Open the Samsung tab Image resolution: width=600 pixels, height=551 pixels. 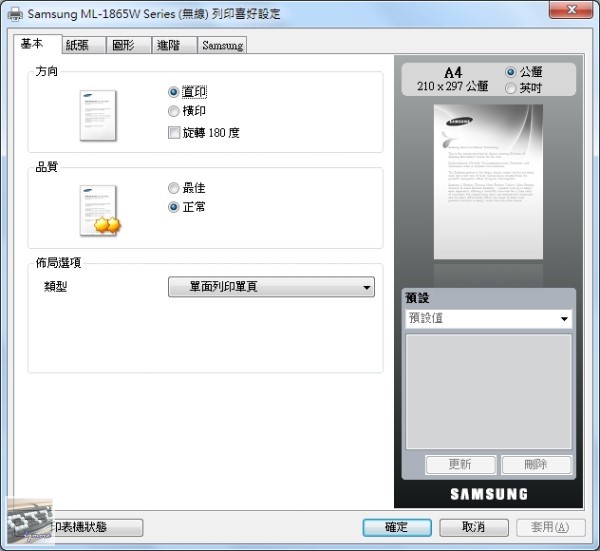coord(222,45)
